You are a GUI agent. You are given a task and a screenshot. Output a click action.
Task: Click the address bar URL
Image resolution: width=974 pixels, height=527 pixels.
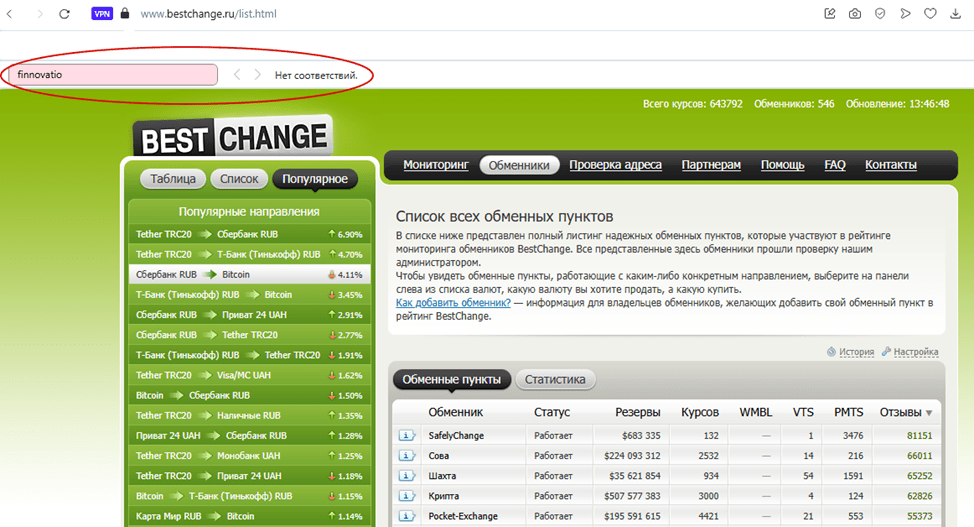click(208, 14)
